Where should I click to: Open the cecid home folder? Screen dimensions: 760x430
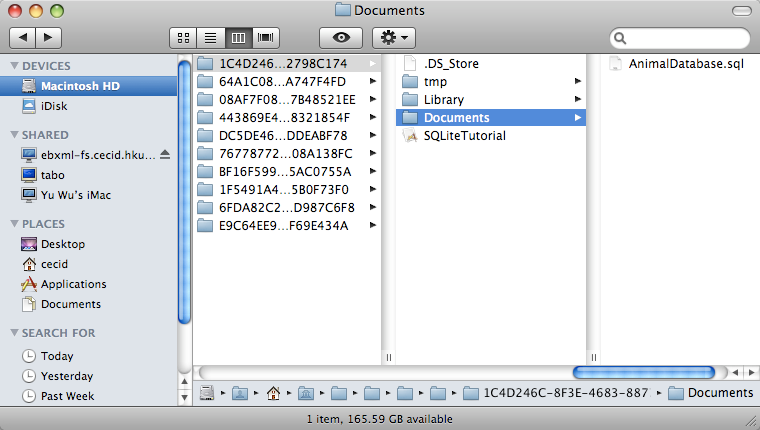pyautogui.click(x=56, y=264)
